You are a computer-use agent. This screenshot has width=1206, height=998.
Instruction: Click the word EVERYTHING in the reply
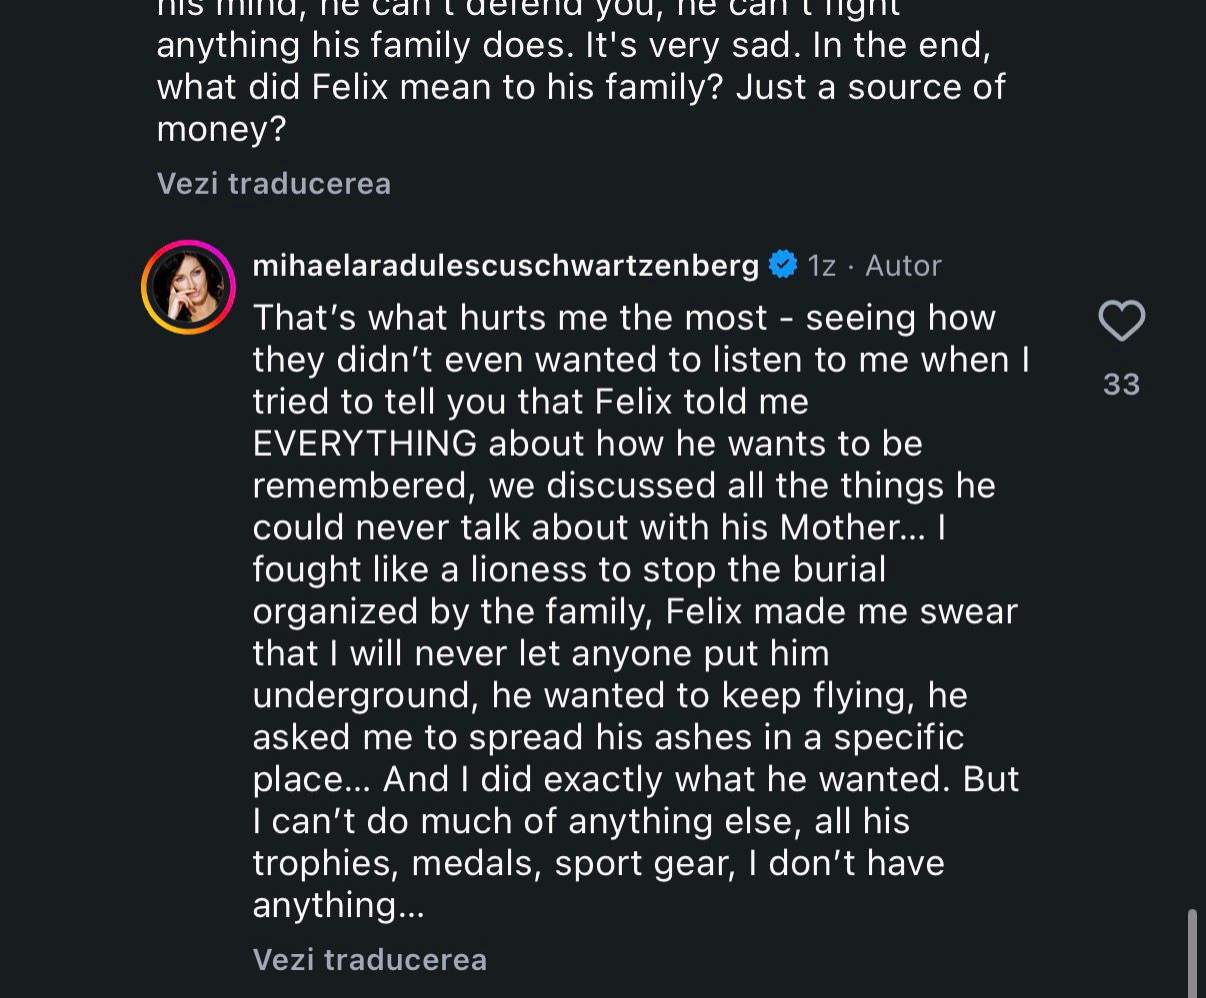point(365,443)
